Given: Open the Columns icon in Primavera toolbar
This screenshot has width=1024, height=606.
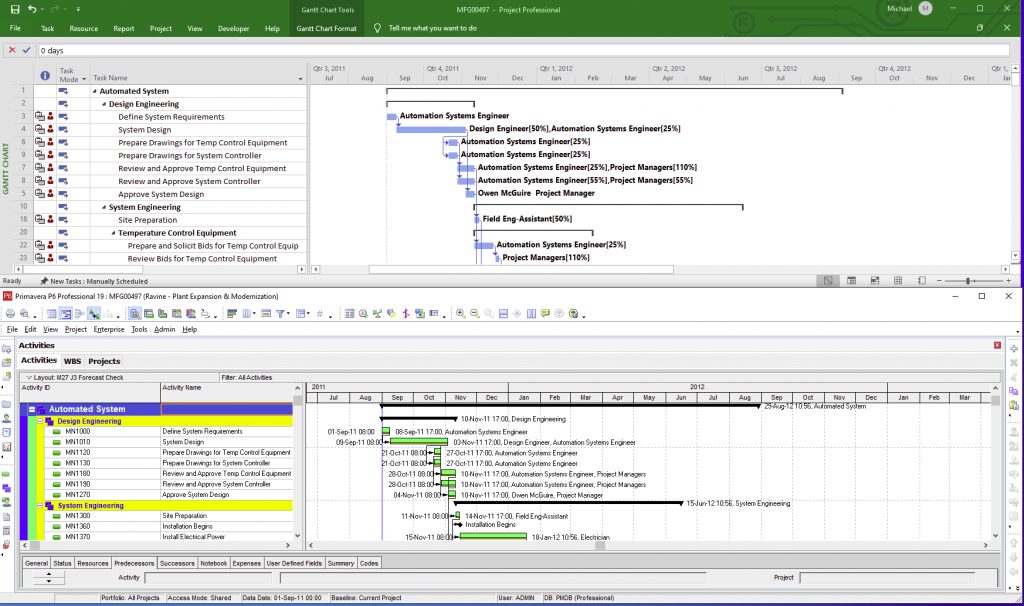Looking at the screenshot, I should point(247,313).
